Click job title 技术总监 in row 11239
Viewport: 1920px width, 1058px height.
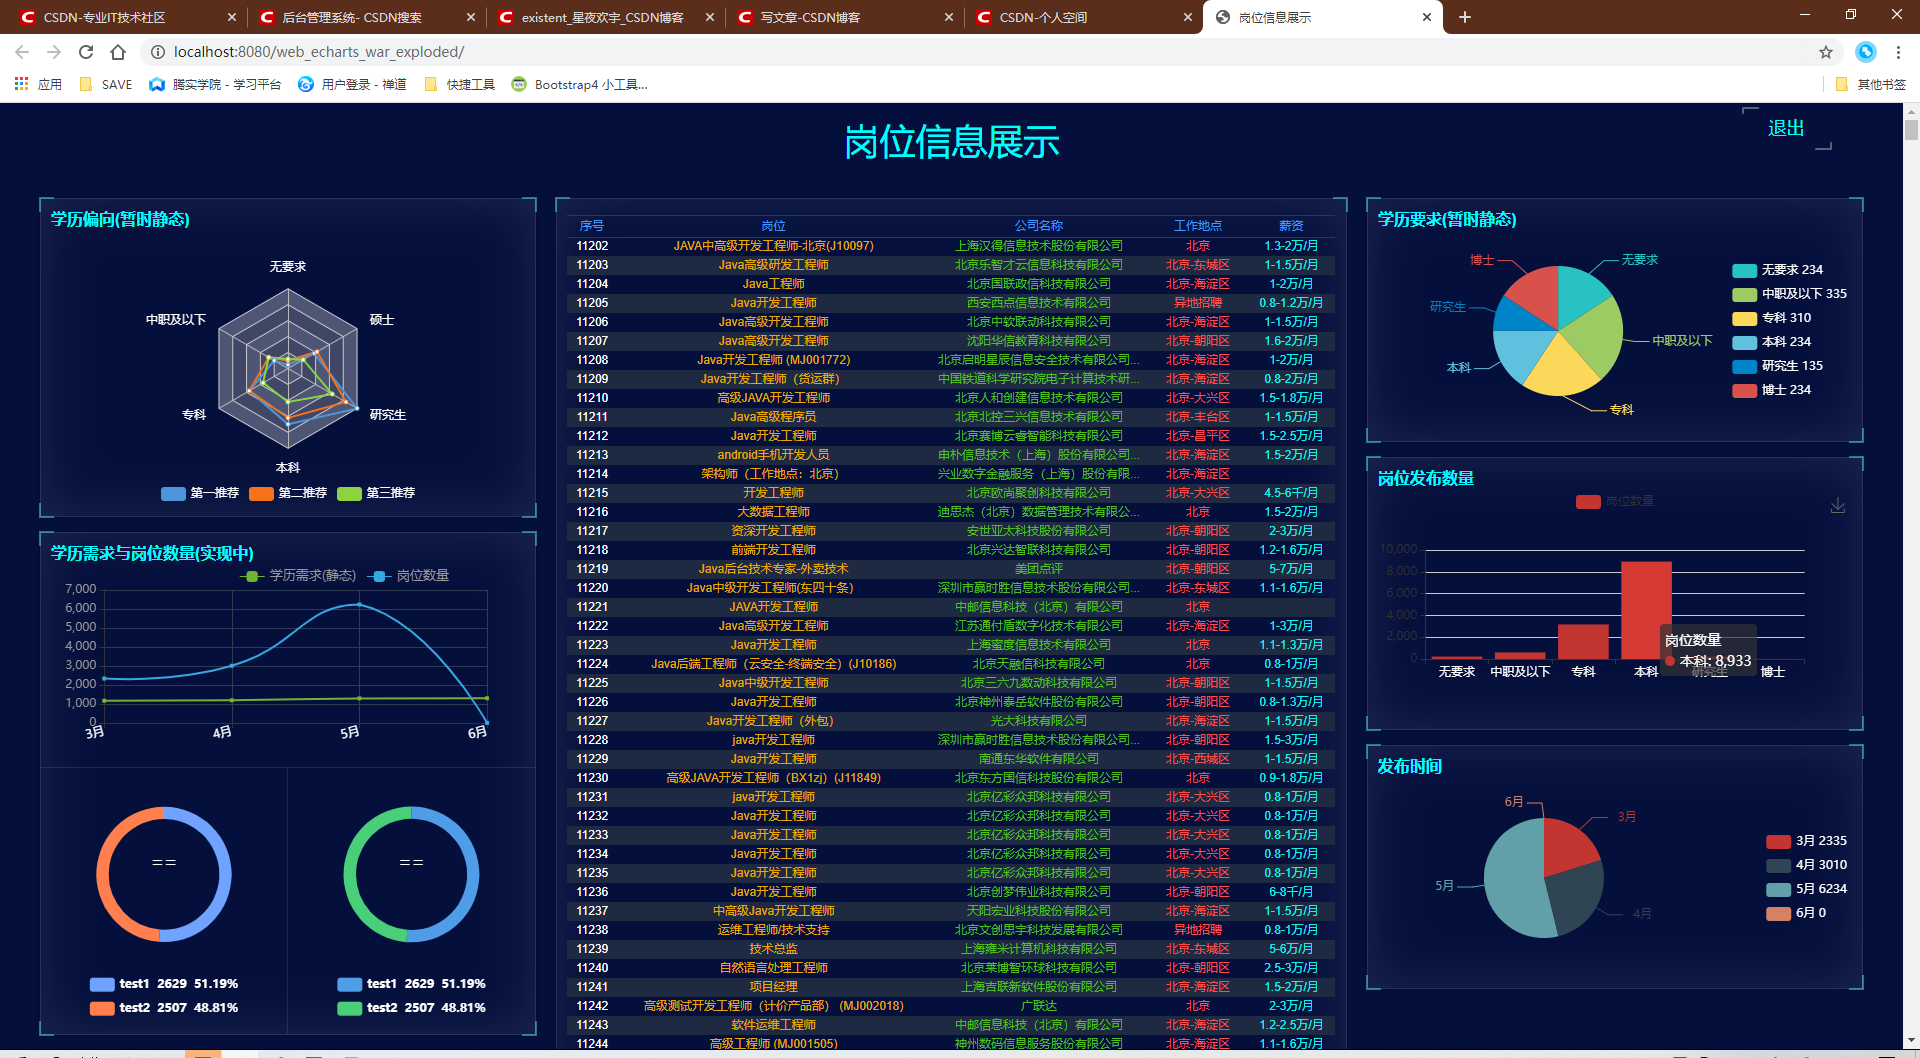(773, 949)
